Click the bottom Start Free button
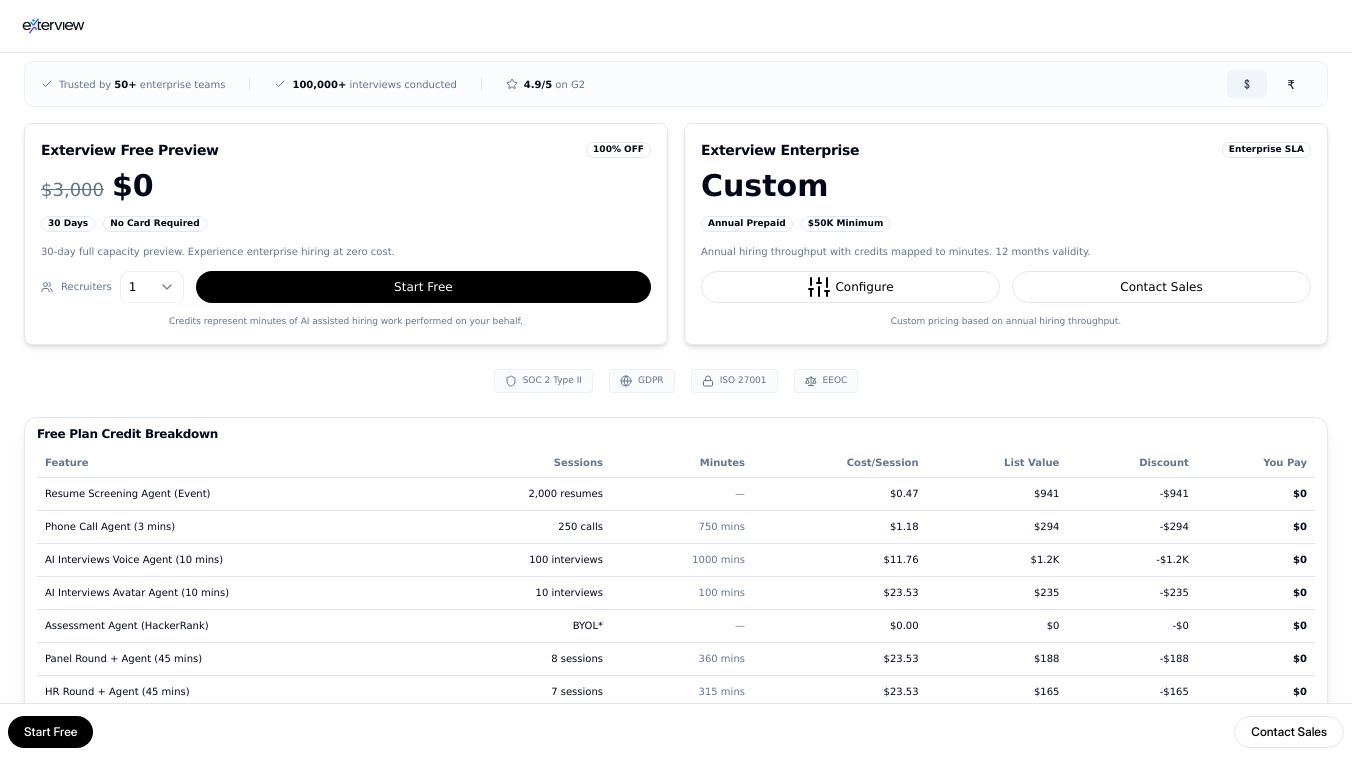The image size is (1352, 760). [50, 732]
